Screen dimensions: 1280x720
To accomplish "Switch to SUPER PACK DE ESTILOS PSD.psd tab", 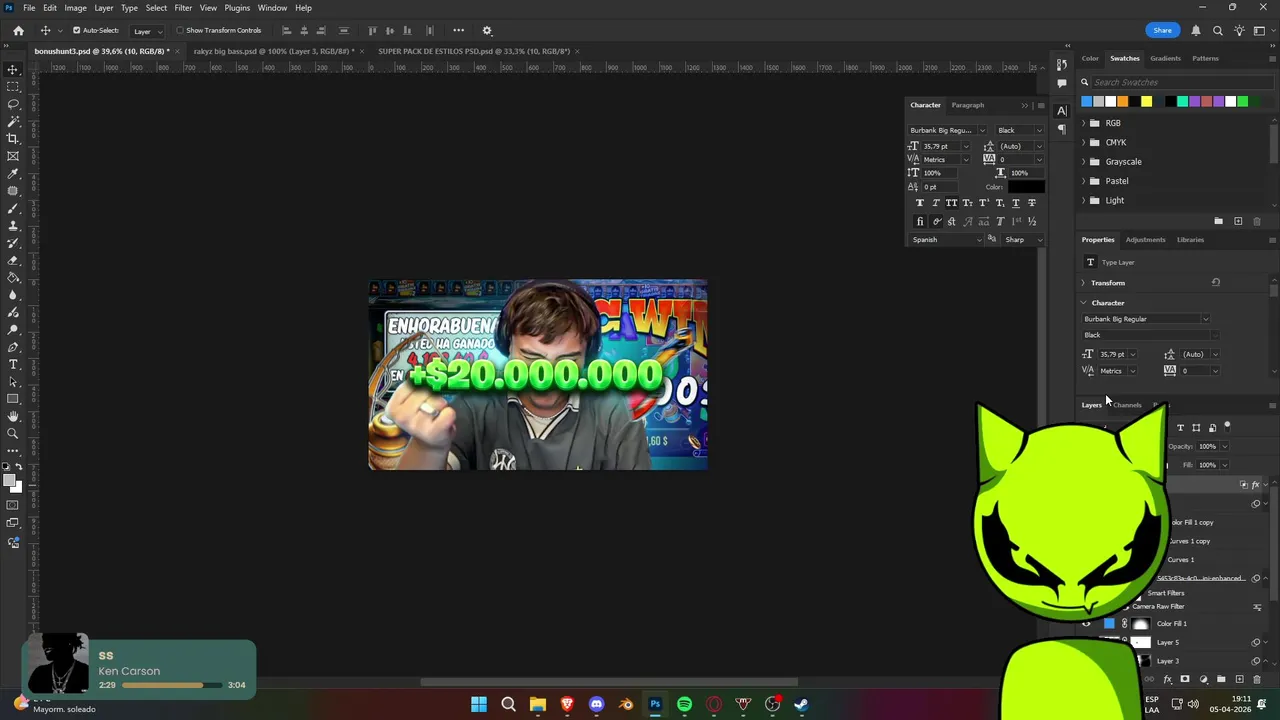I will pos(474,51).
